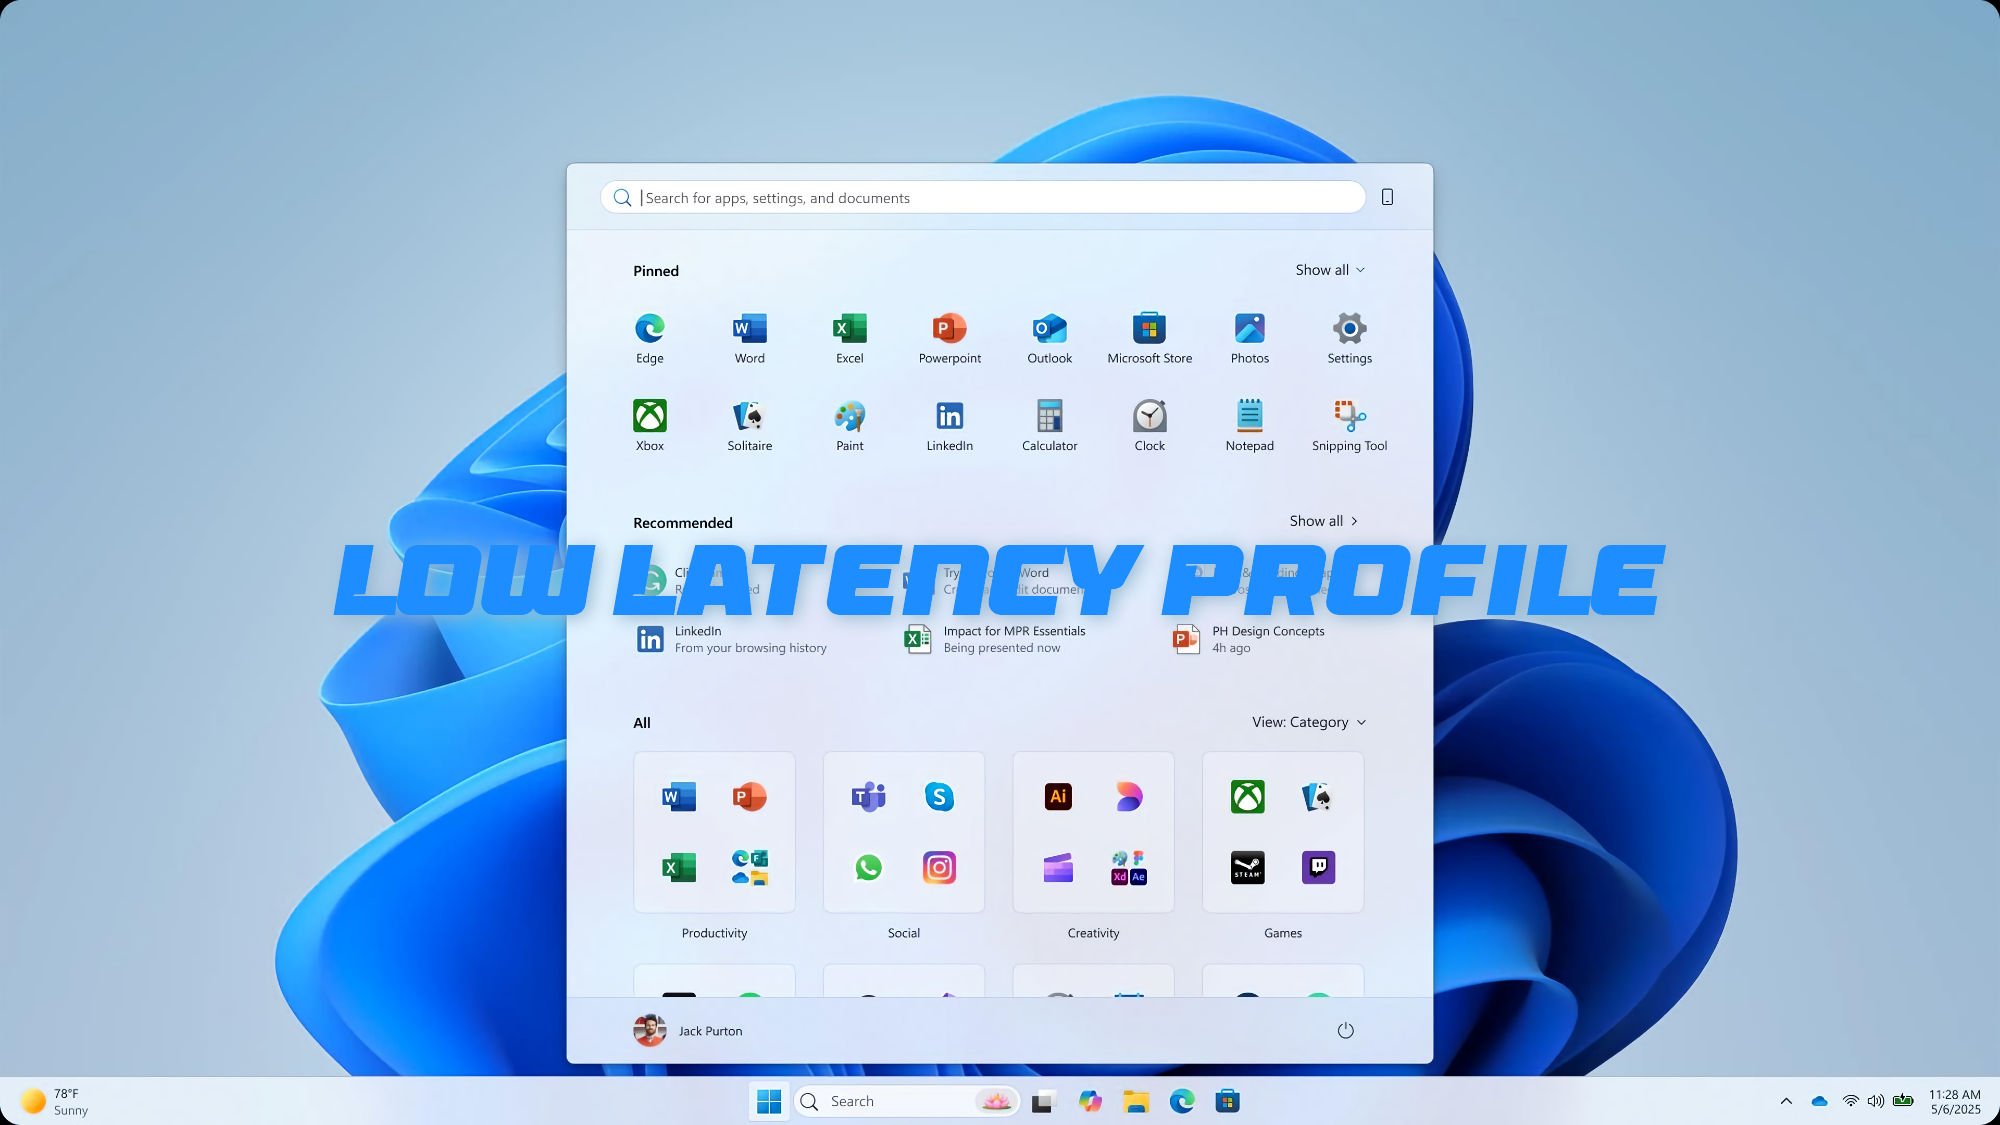Open Wi-Fi network tray icon

[1851, 1101]
